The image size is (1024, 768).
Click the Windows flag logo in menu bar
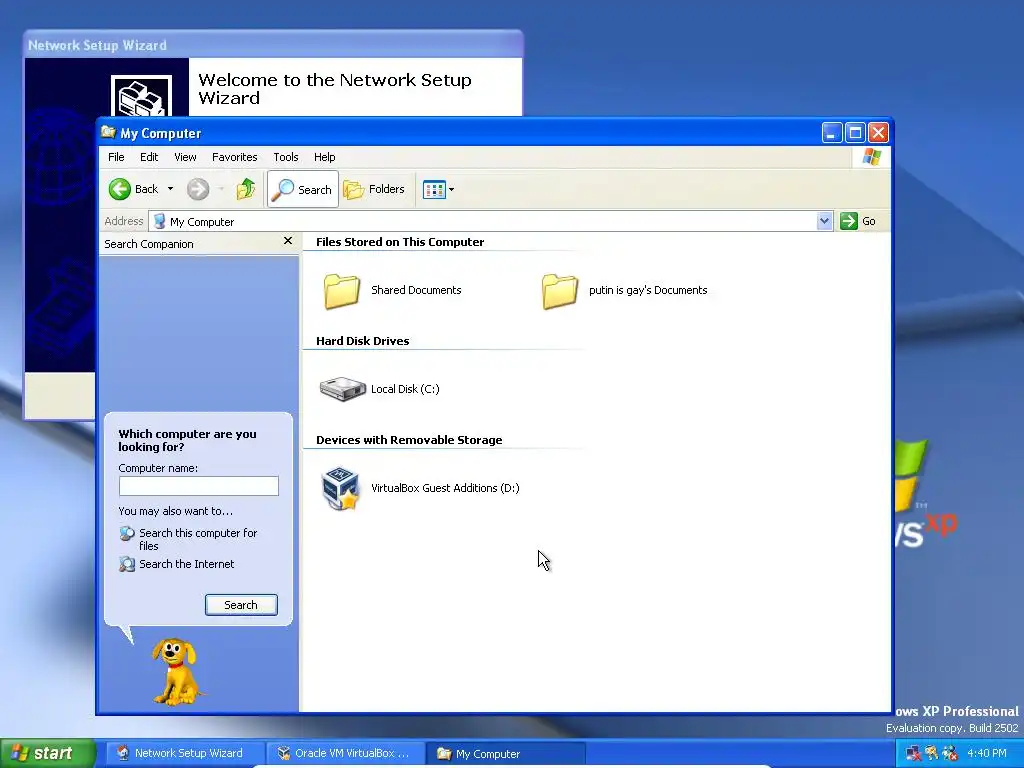coord(872,157)
